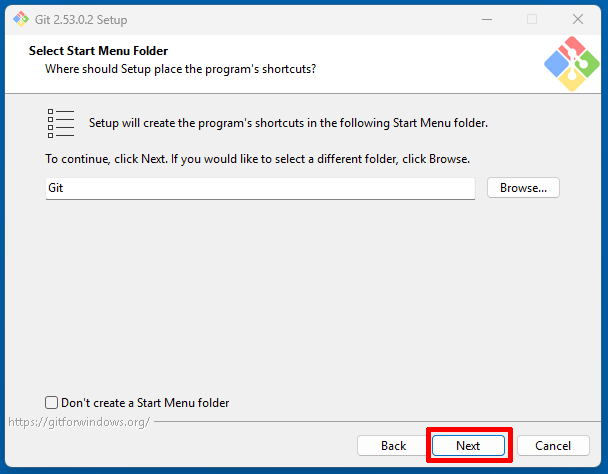This screenshot has width=608, height=474.
Task: Go Back to the previous setup step
Action: 393,446
